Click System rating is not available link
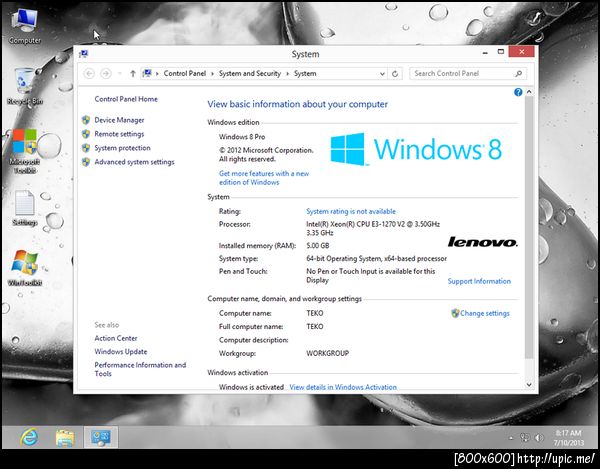This screenshot has height=469, width=600. [x=351, y=211]
